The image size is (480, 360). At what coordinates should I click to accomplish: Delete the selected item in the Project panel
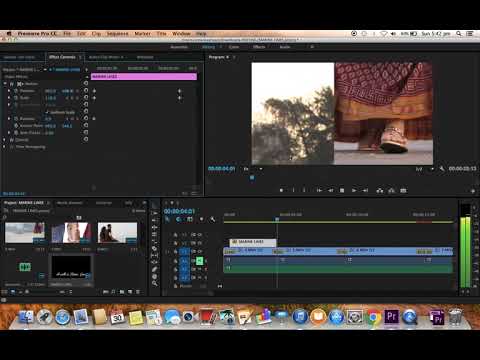click(x=138, y=292)
